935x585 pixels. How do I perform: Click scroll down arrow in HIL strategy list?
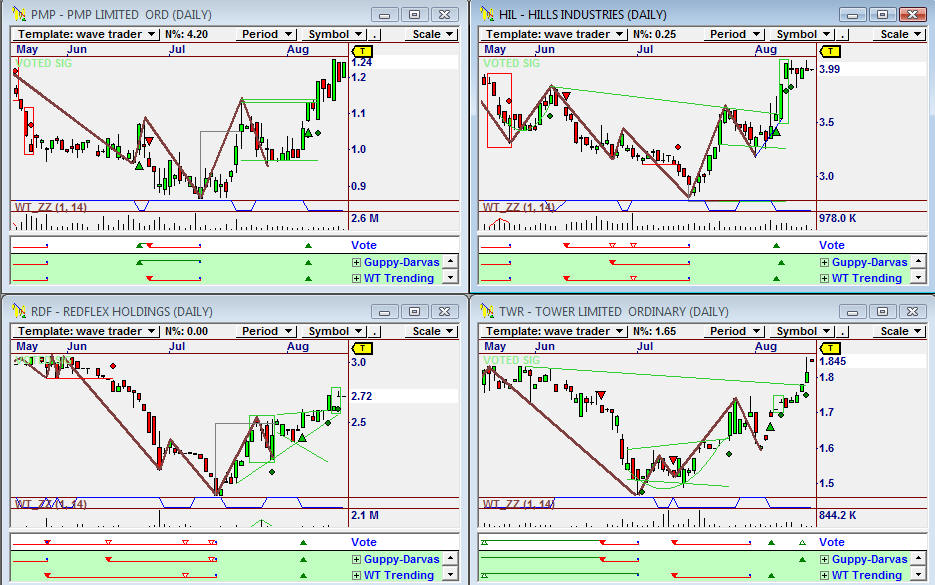[919, 277]
